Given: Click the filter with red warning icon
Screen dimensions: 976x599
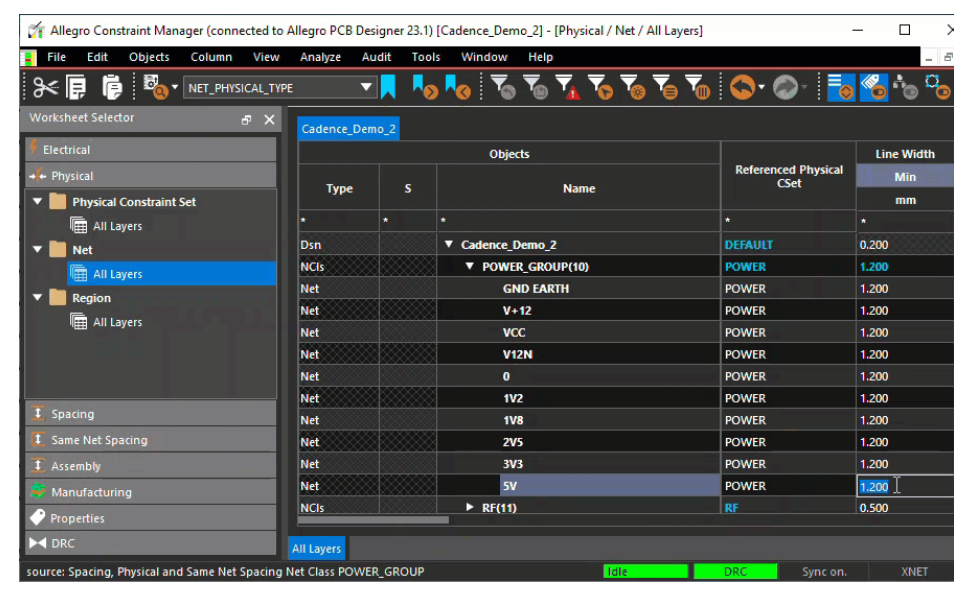Looking at the screenshot, I should coord(568,87).
